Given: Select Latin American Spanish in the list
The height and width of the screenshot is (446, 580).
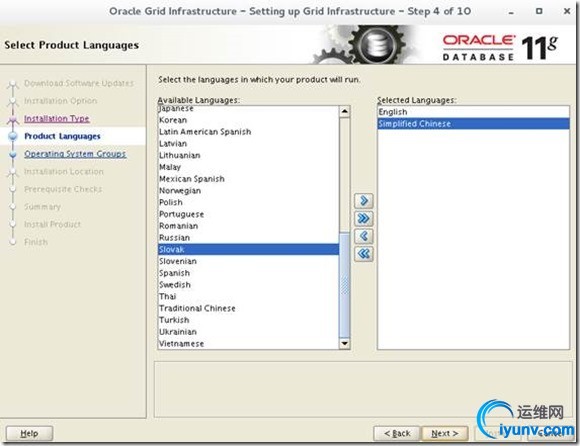Looking at the screenshot, I should coord(248,132).
